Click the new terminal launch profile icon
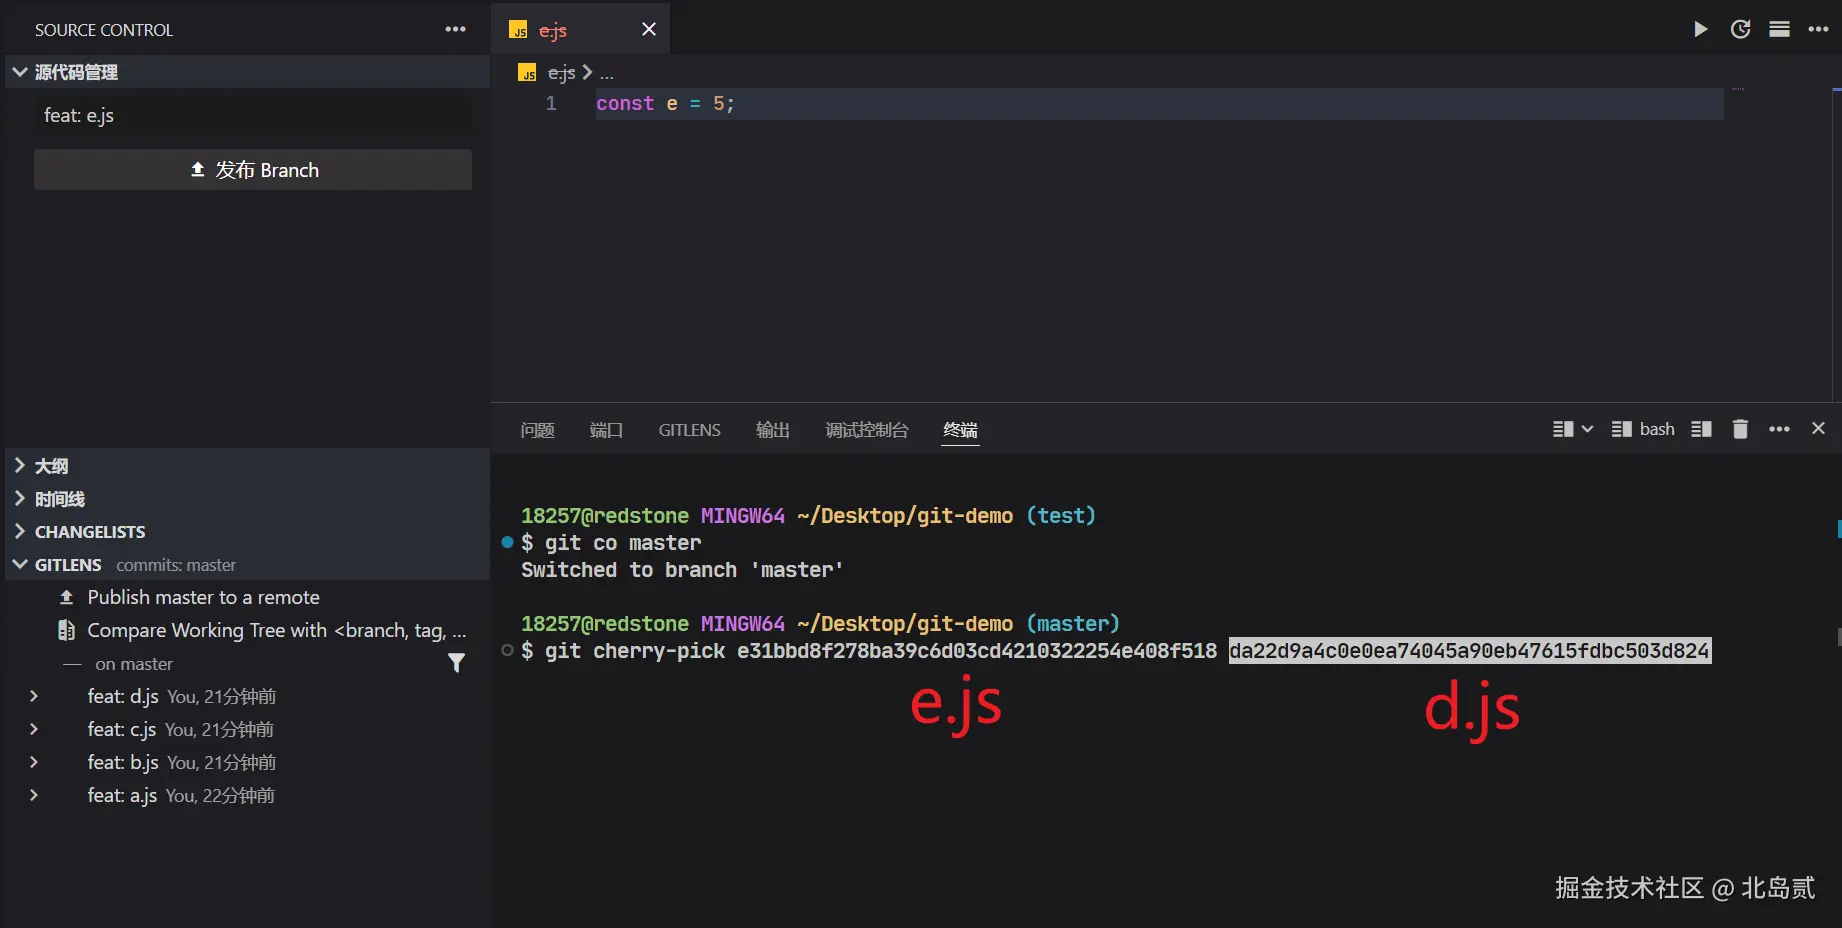Image resolution: width=1842 pixels, height=928 pixels. 1563,429
